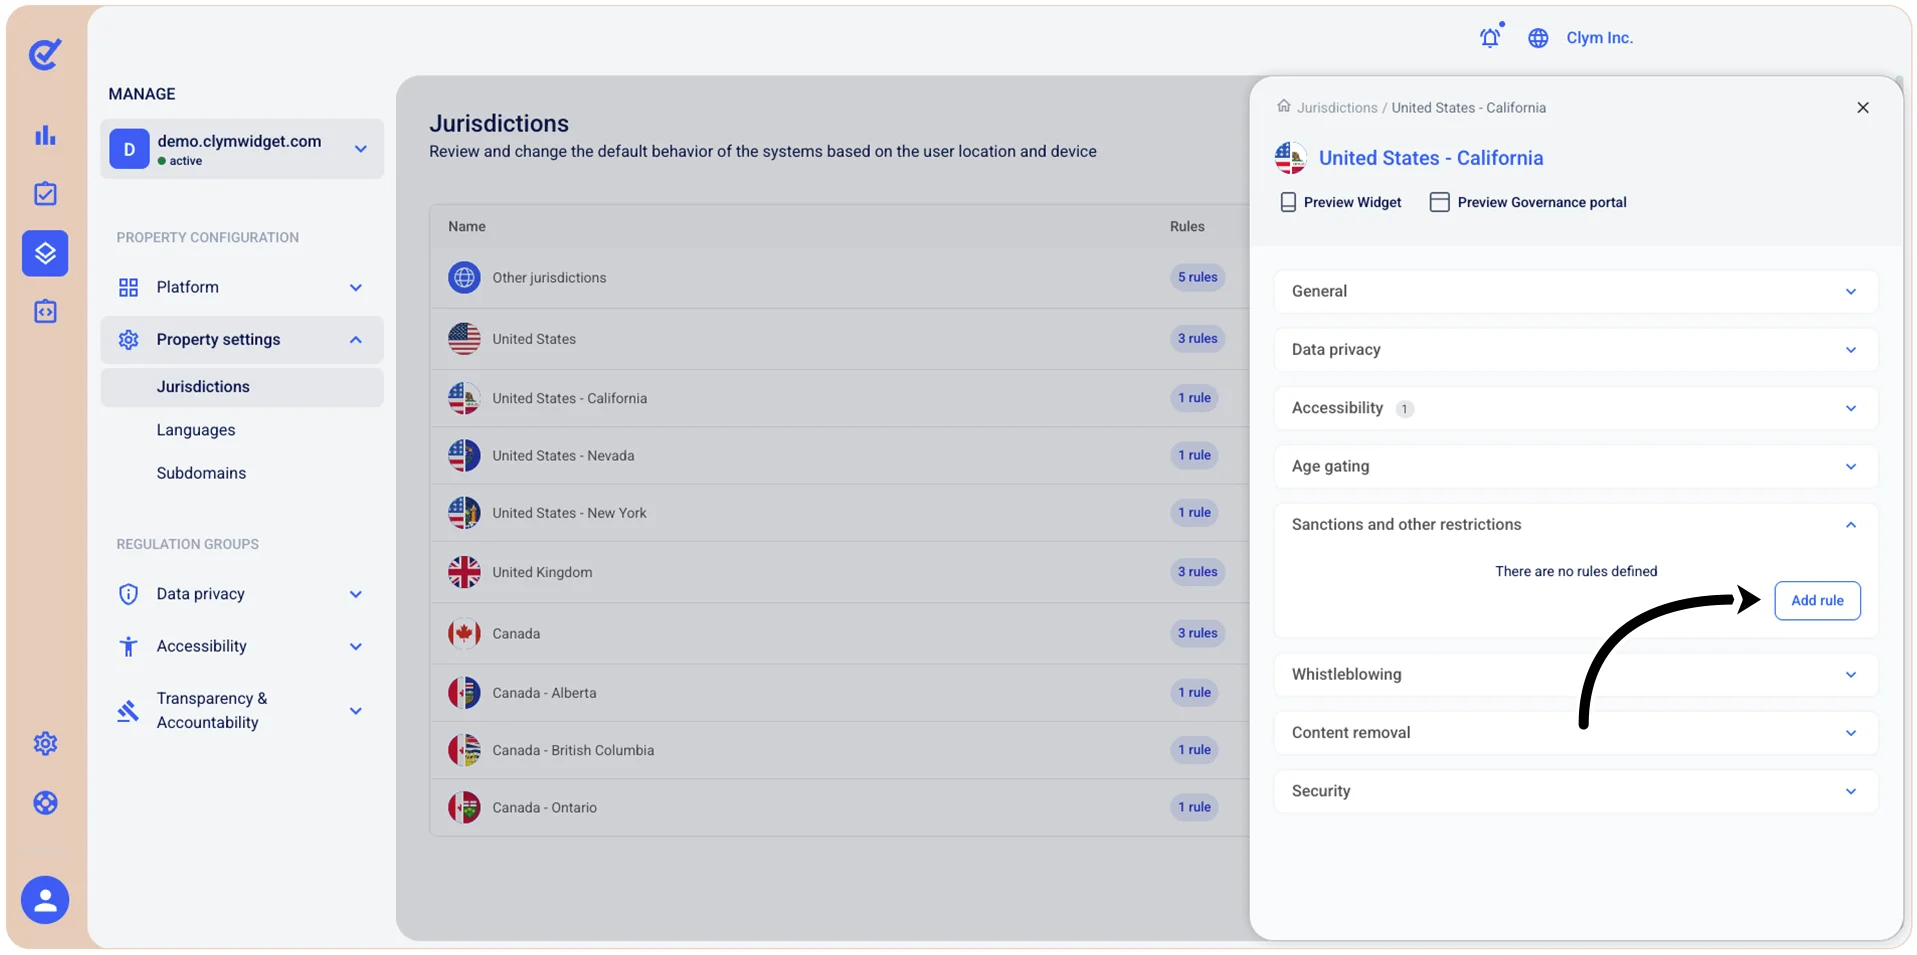This screenshot has width=1917, height=955.
Task: Select the layers sidebar icon
Action: coord(45,253)
